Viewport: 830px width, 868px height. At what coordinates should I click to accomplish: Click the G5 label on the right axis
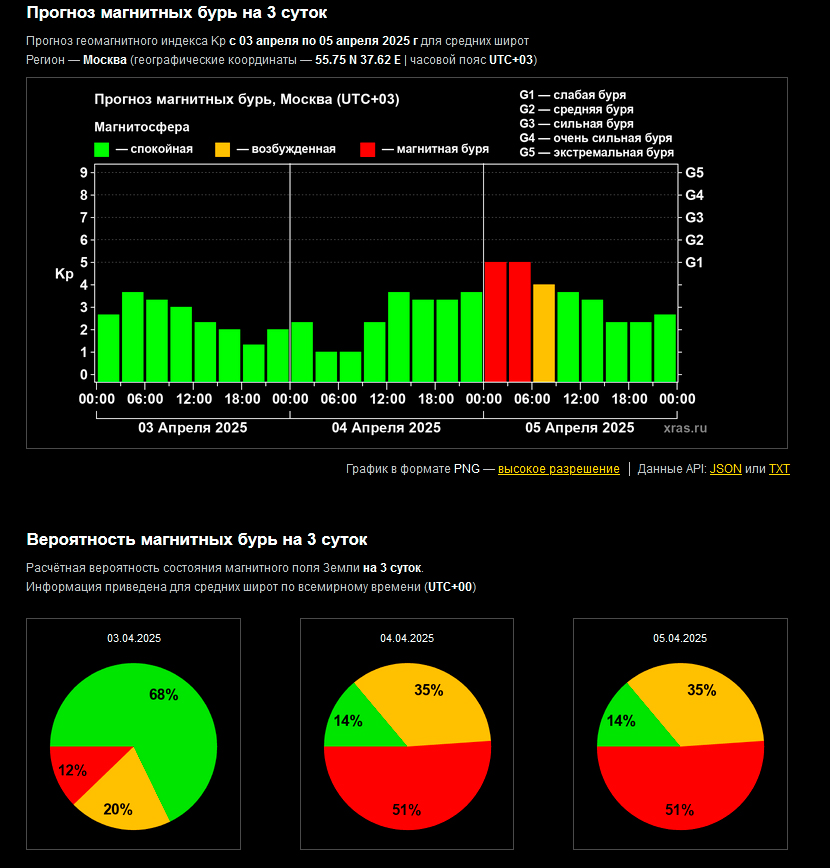click(694, 172)
